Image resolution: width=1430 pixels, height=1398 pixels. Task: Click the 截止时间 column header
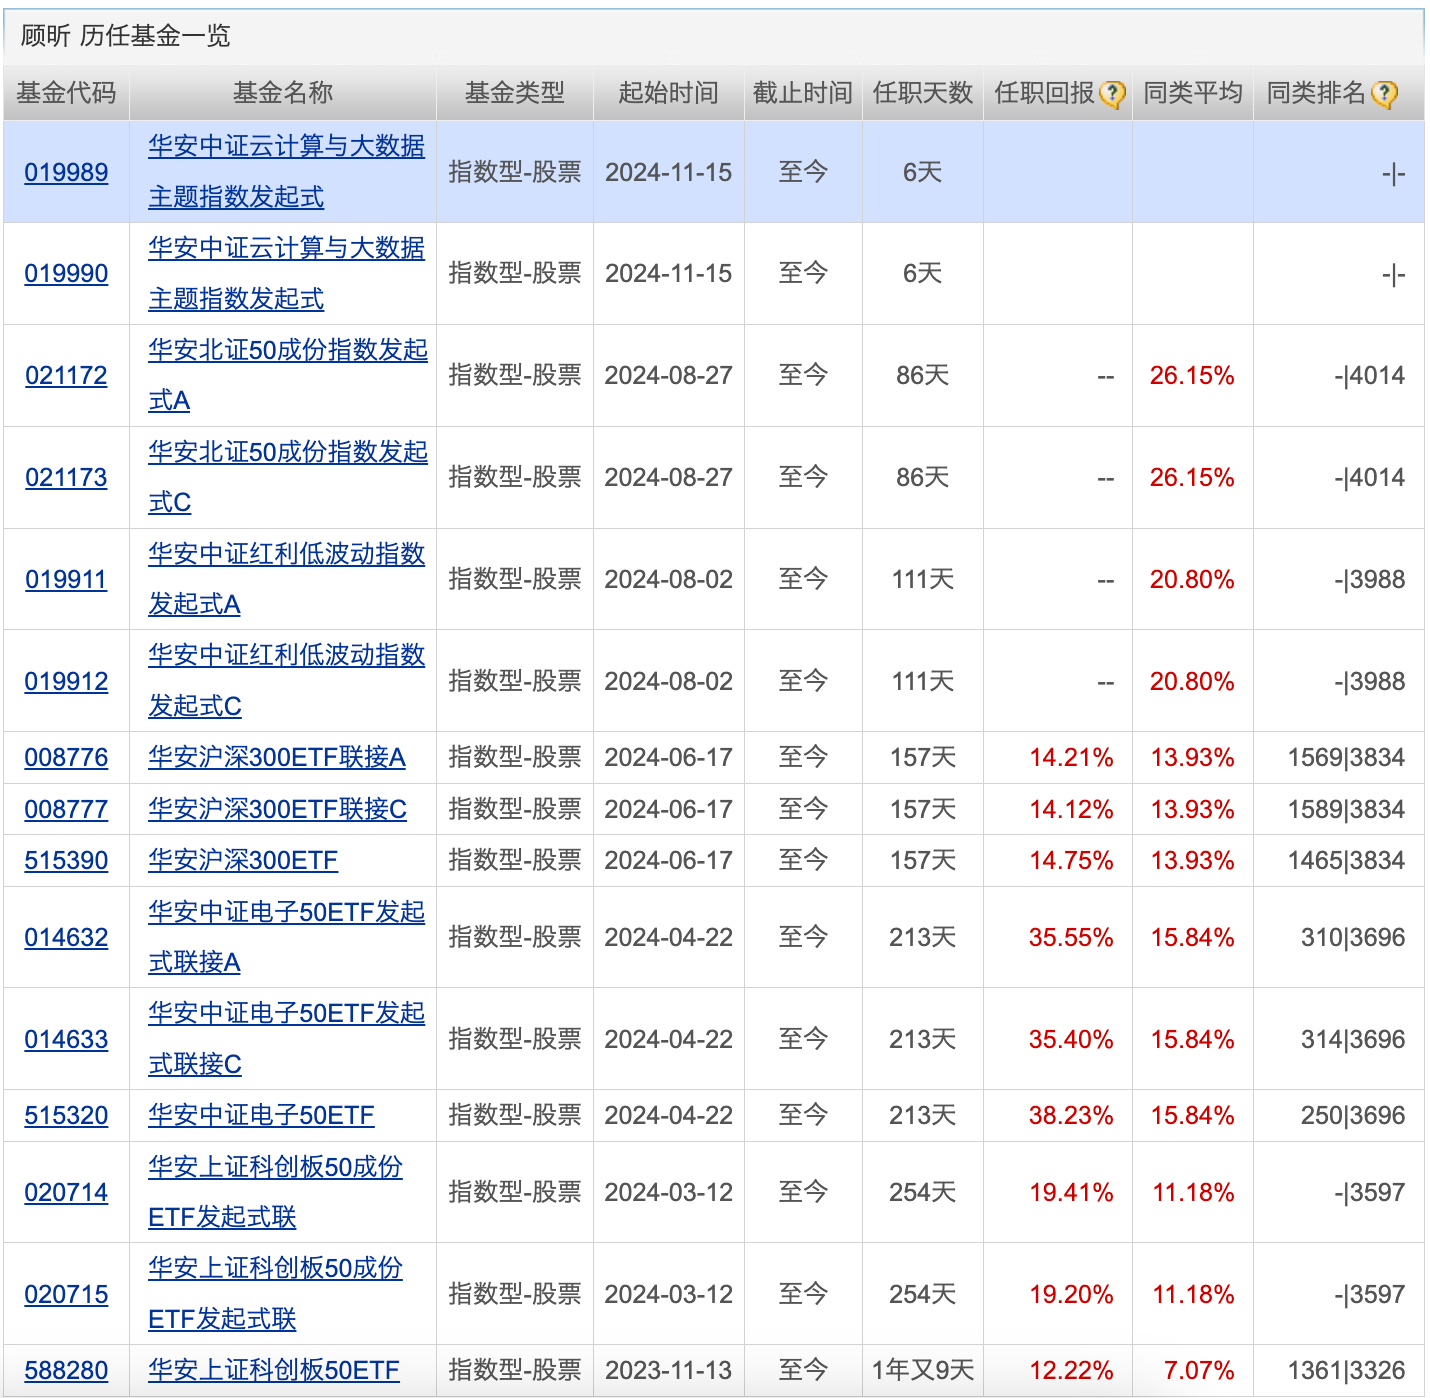click(803, 93)
